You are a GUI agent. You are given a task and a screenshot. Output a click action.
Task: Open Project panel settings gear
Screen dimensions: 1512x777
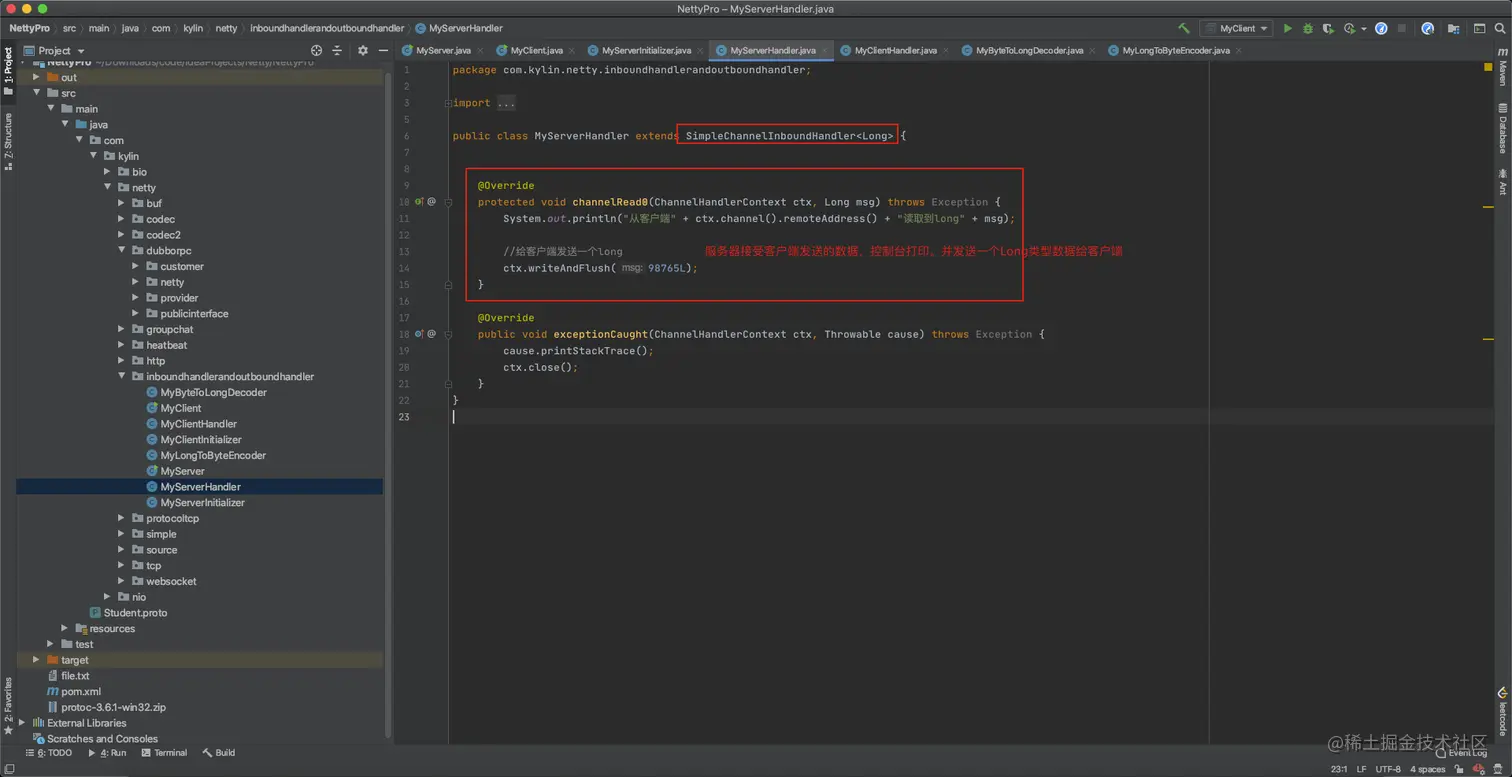(363, 50)
